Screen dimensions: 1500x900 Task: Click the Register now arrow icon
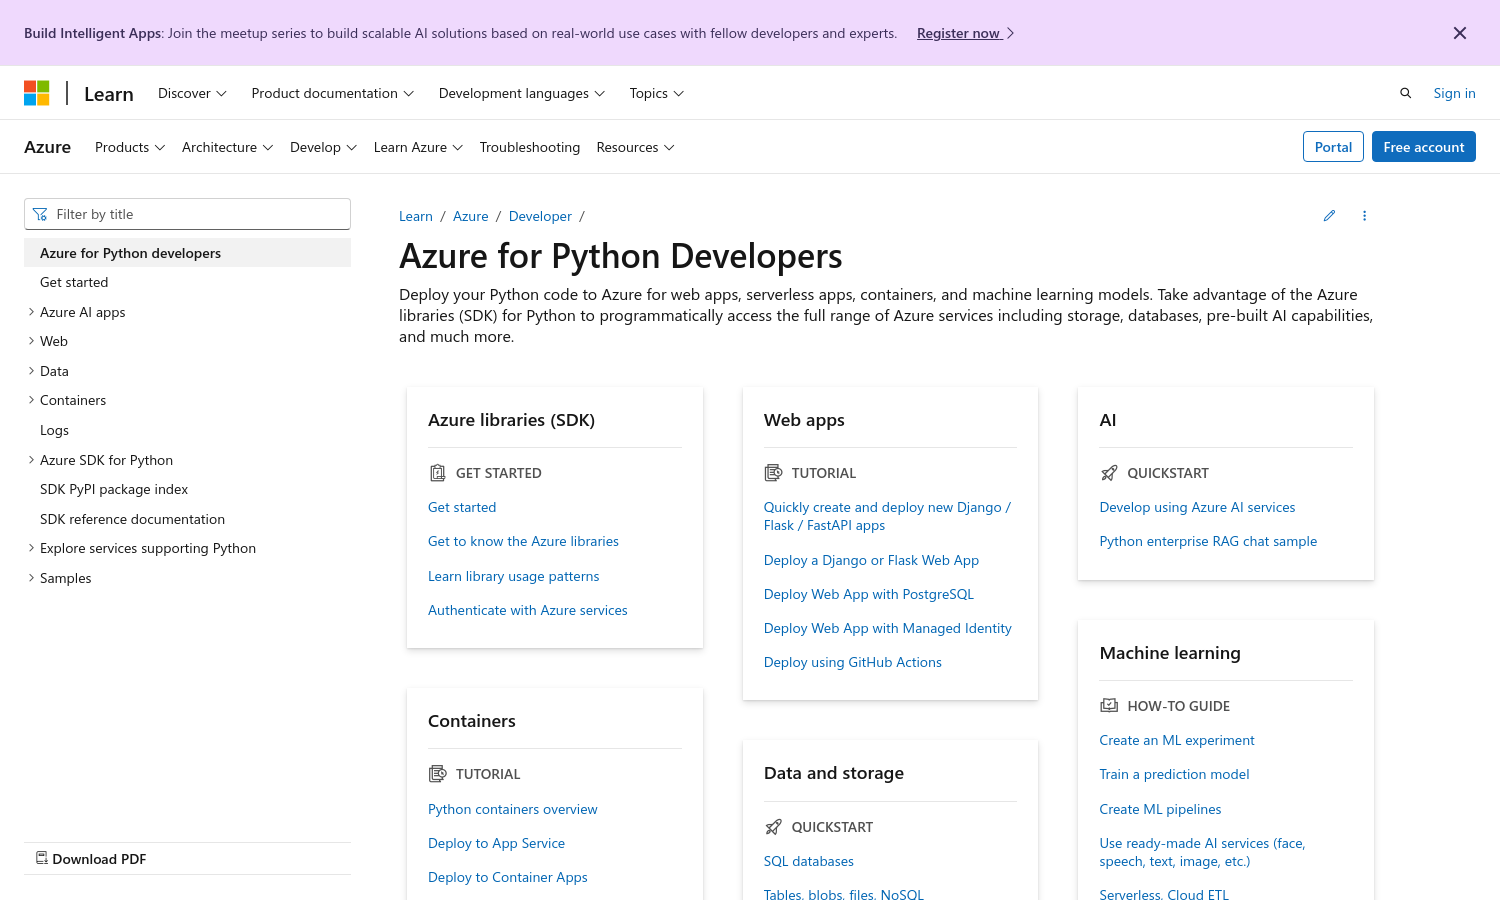pyautogui.click(x=1011, y=33)
